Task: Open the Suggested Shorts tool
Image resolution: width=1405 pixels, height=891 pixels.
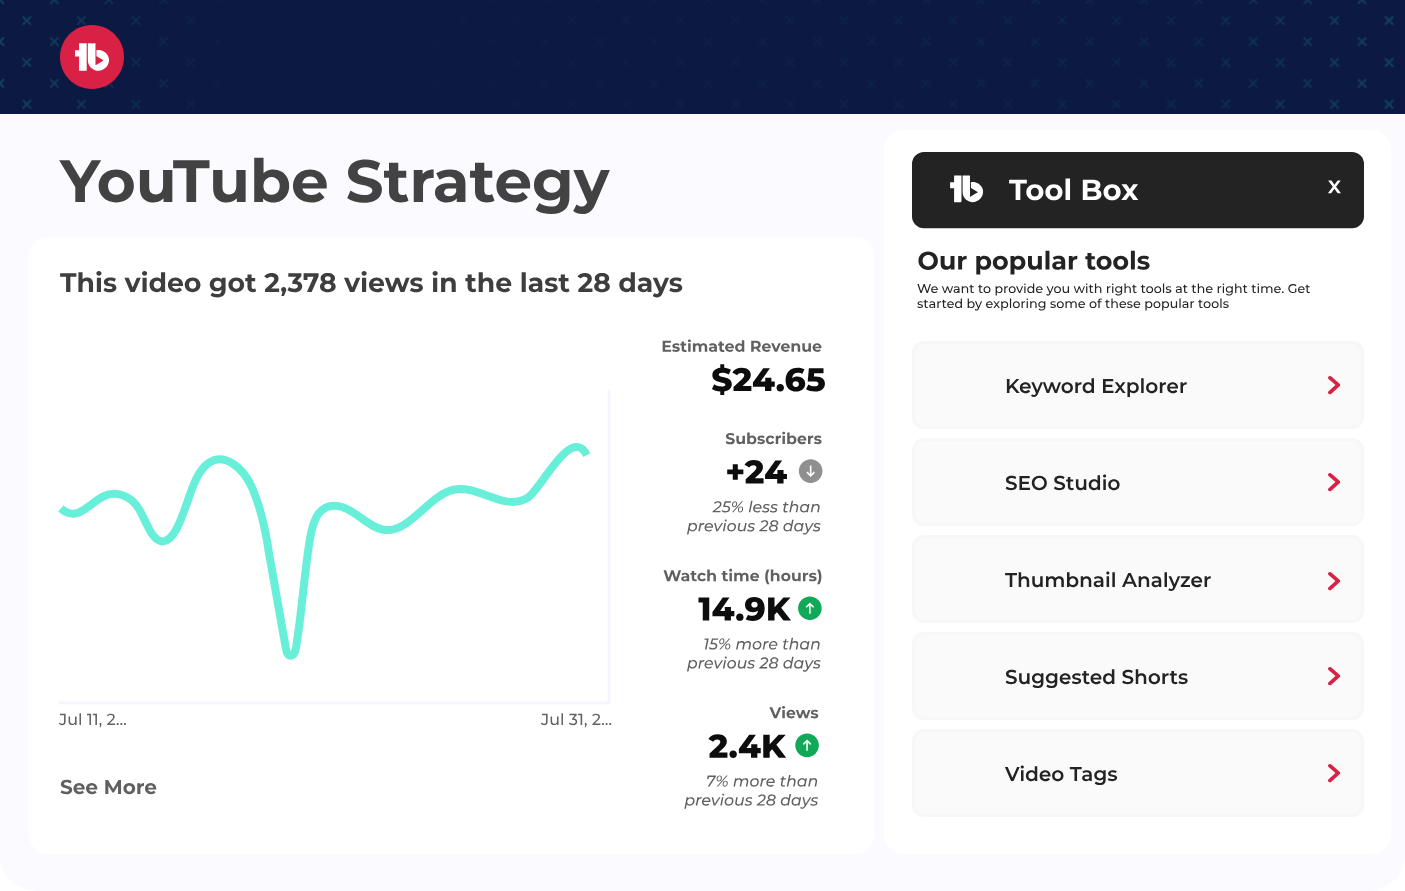Action: (1096, 677)
